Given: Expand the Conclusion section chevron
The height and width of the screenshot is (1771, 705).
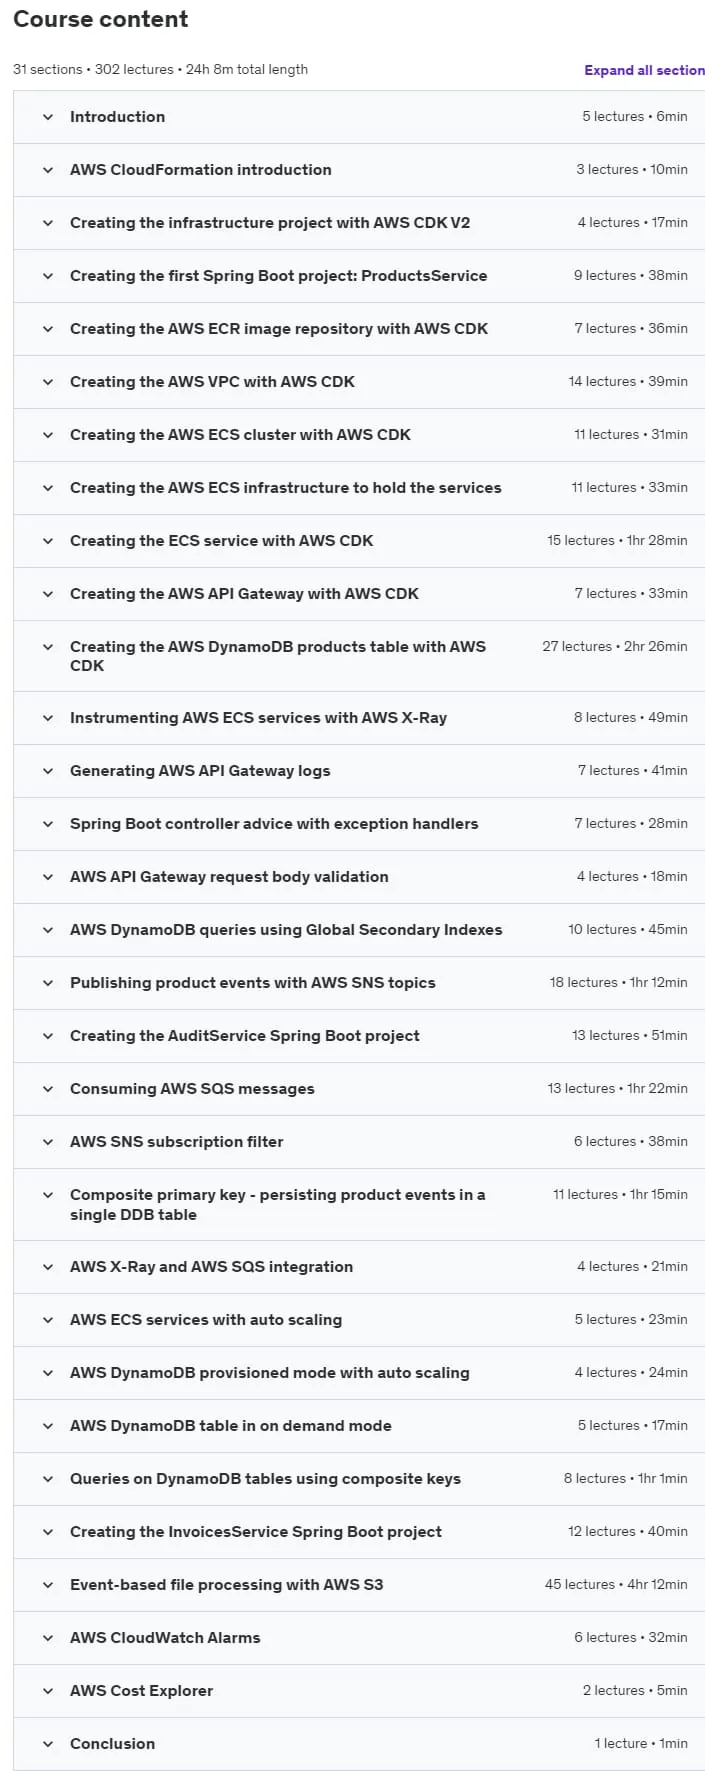Looking at the screenshot, I should pos(48,1744).
